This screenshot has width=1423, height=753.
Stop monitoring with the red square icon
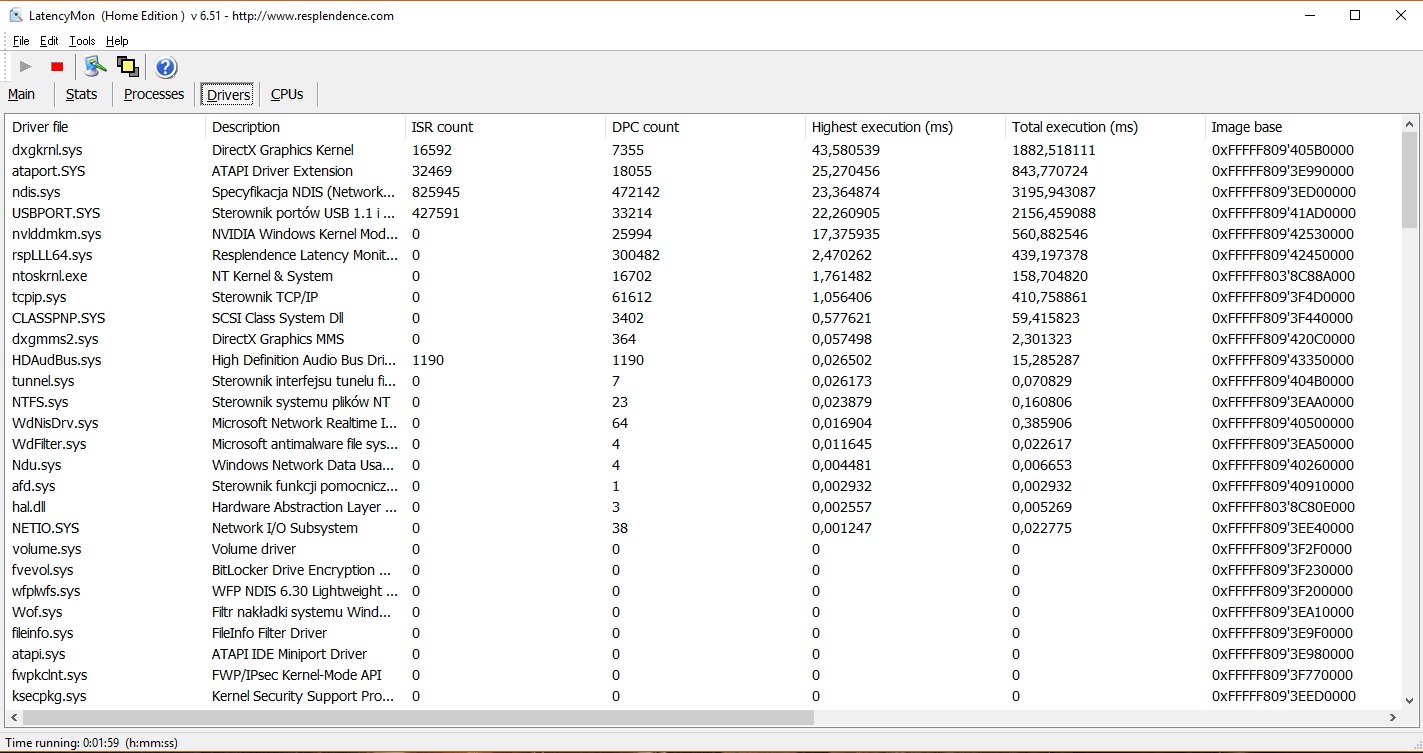[57, 67]
